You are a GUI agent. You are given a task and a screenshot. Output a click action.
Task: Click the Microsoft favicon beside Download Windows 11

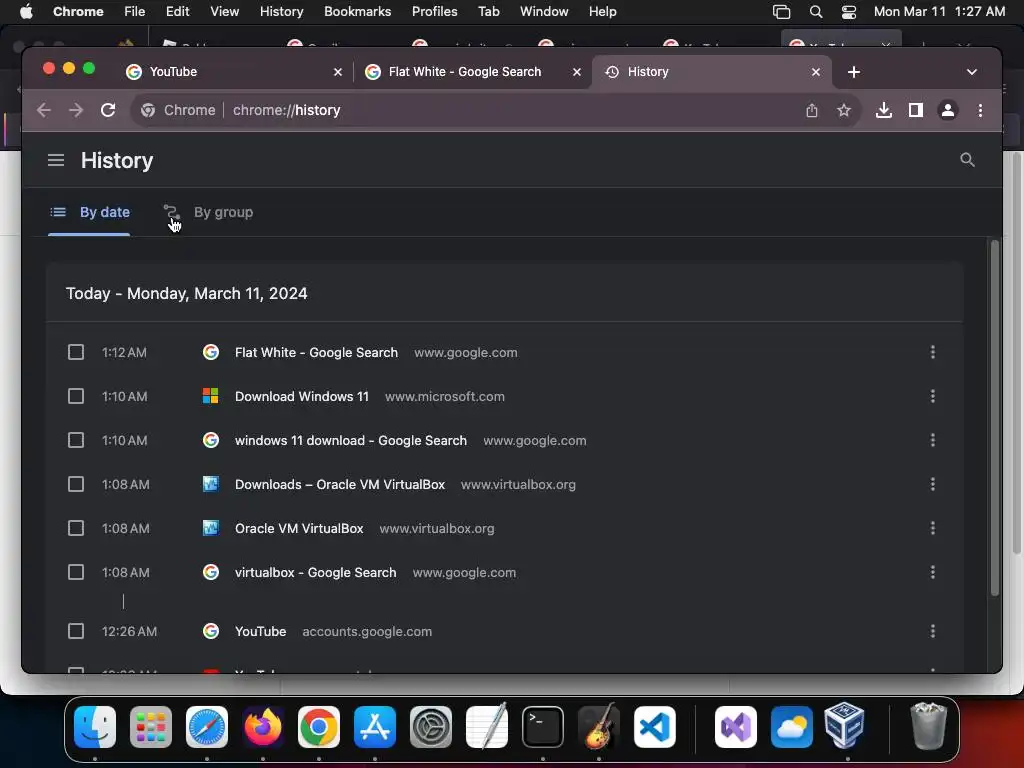point(210,396)
